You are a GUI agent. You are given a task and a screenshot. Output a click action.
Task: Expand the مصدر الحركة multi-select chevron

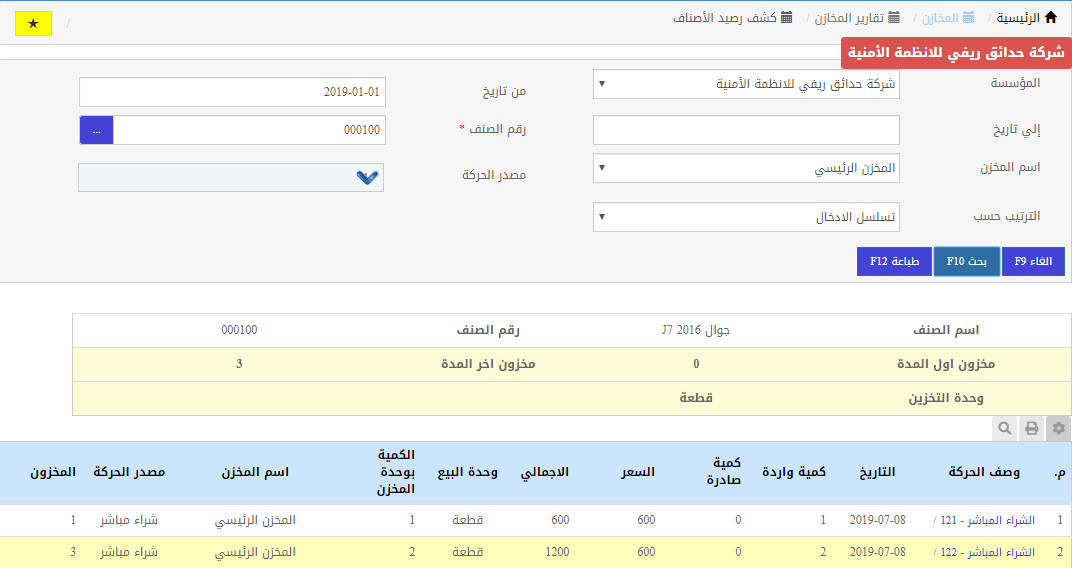coord(366,177)
